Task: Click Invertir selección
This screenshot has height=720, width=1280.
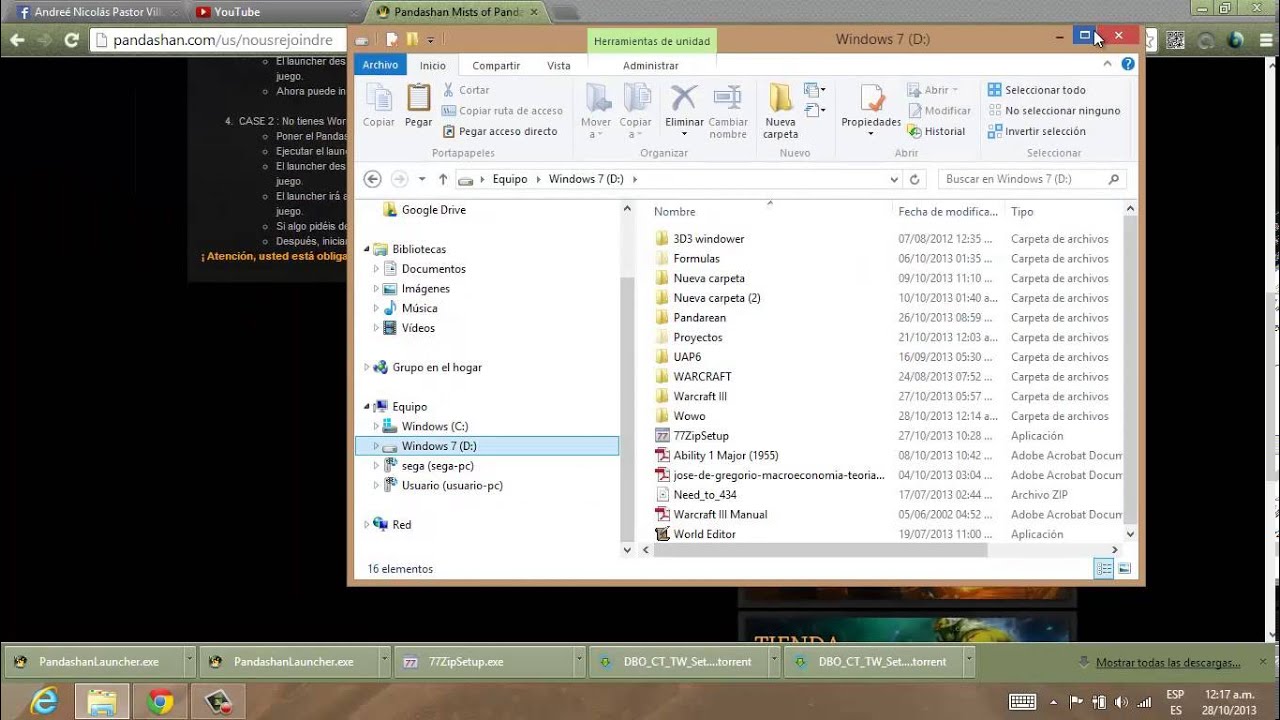Action: pyautogui.click(x=1037, y=131)
